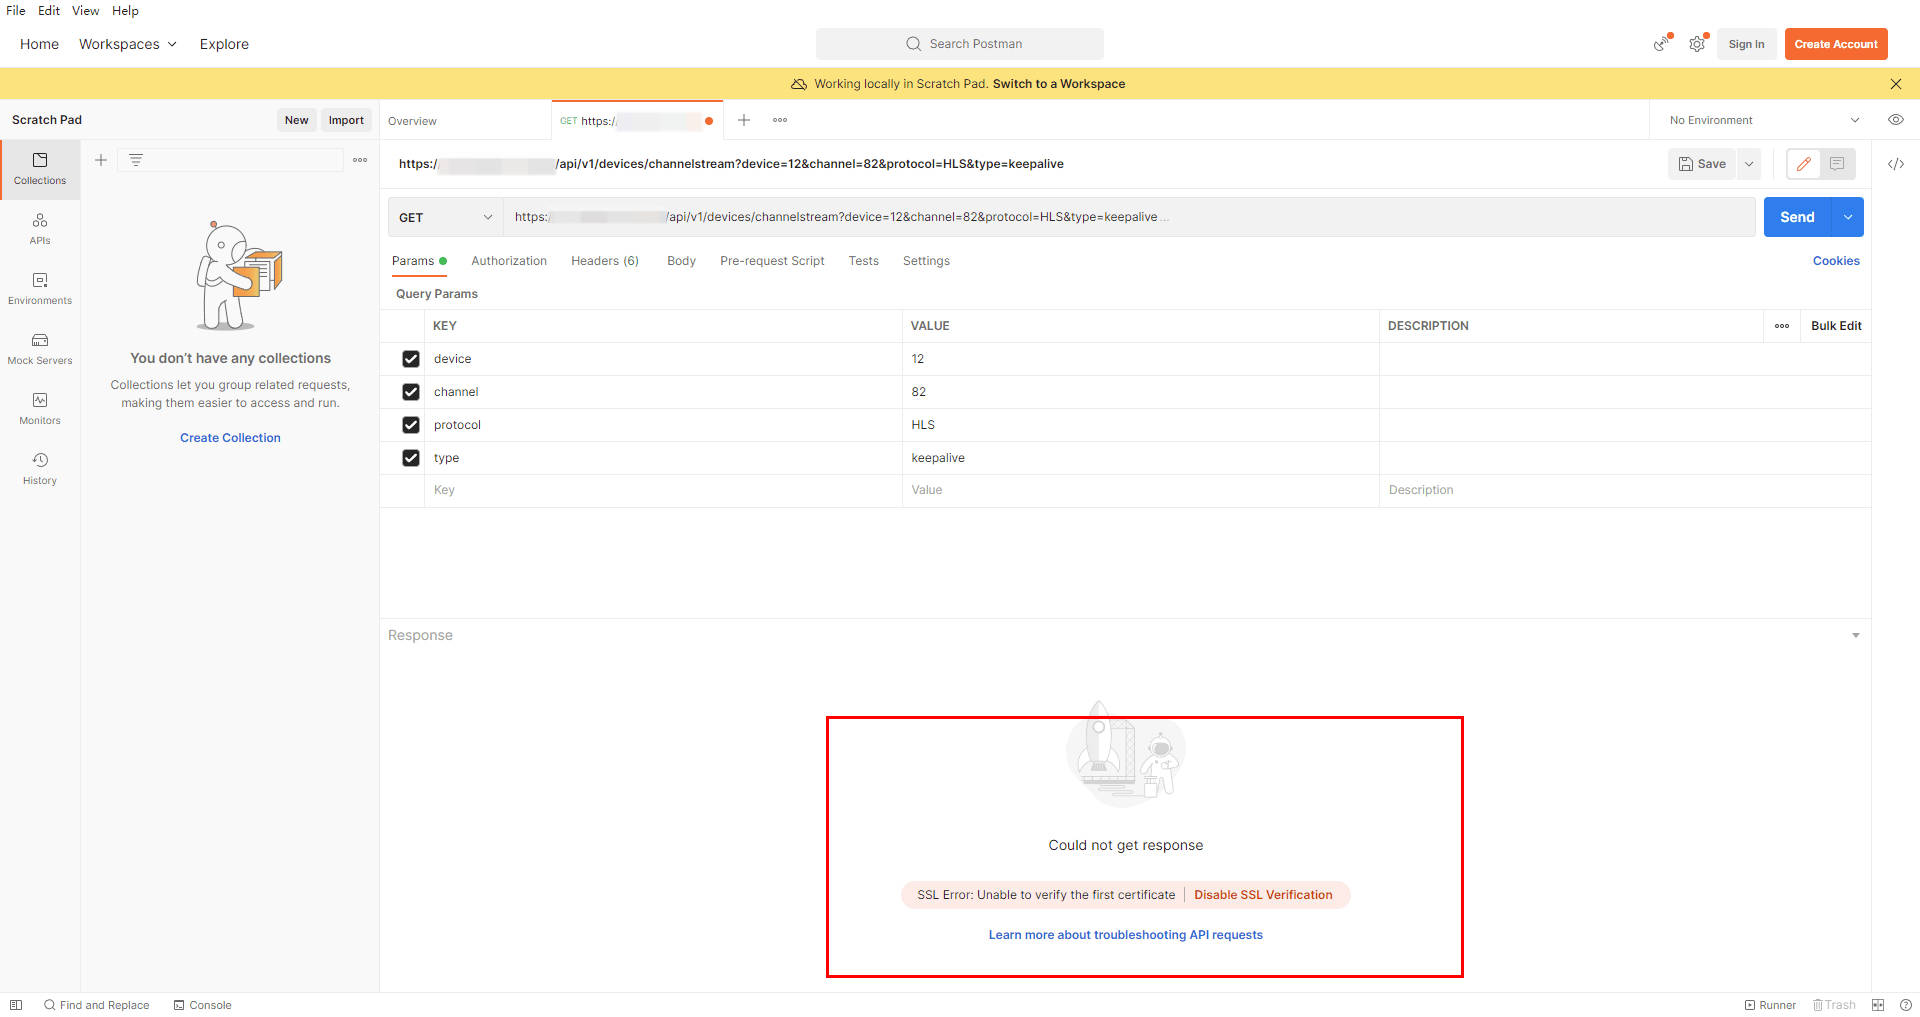Toggle the sidebar icon in status bar
This screenshot has height=1017, width=1920.
[16, 1005]
